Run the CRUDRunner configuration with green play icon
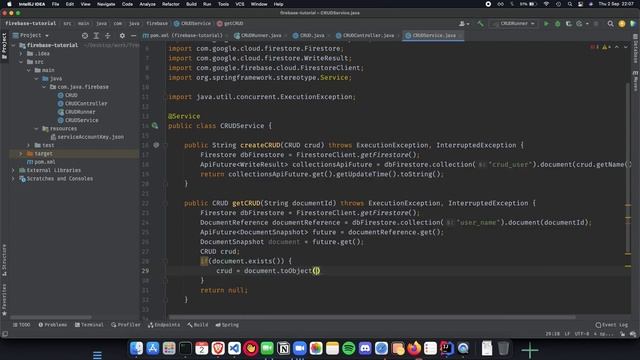 tap(546, 24)
